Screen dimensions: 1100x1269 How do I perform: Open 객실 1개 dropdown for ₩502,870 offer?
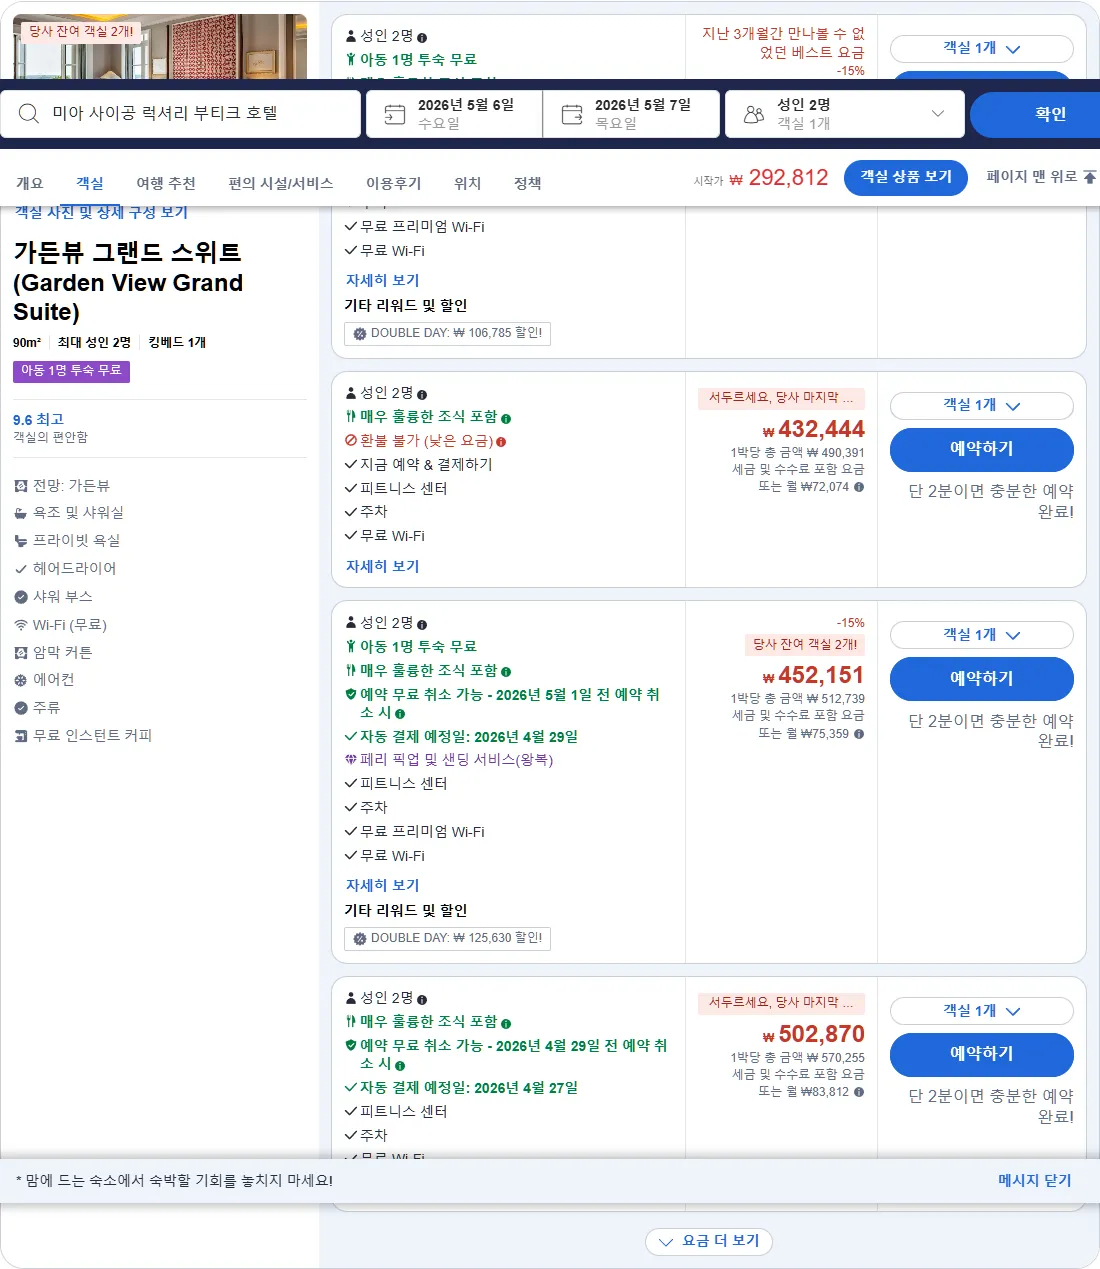point(981,1011)
